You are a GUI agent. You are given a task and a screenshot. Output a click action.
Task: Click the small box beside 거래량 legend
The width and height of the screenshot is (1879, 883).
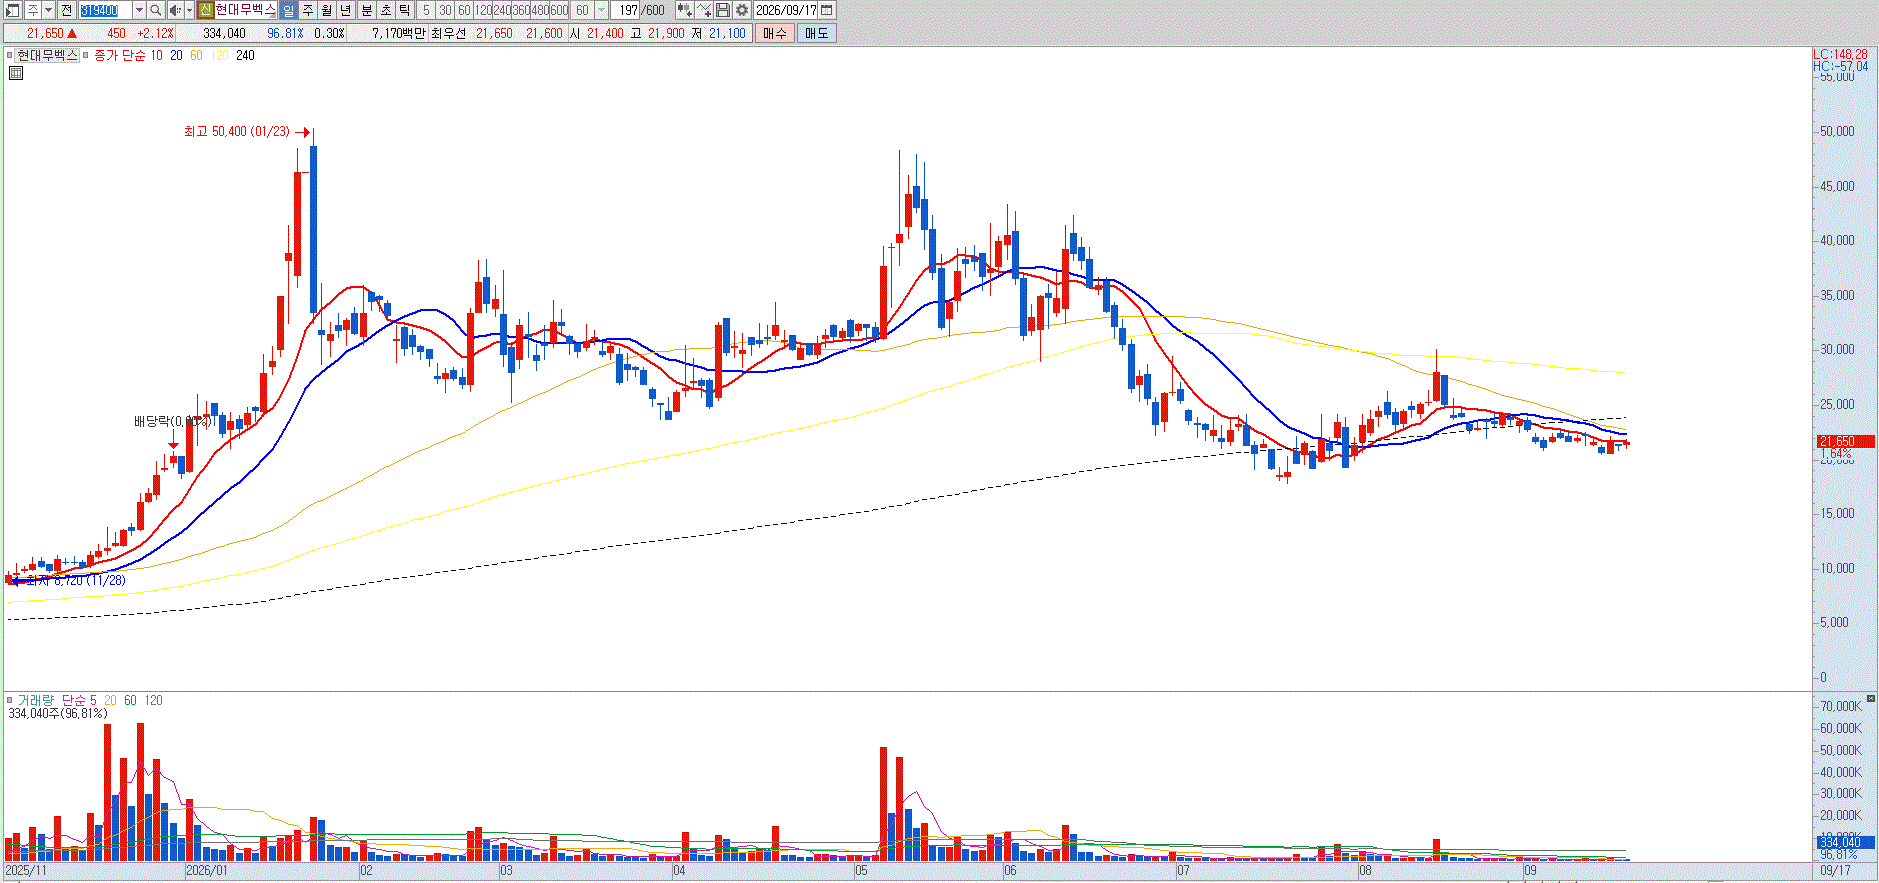[x=9, y=700]
